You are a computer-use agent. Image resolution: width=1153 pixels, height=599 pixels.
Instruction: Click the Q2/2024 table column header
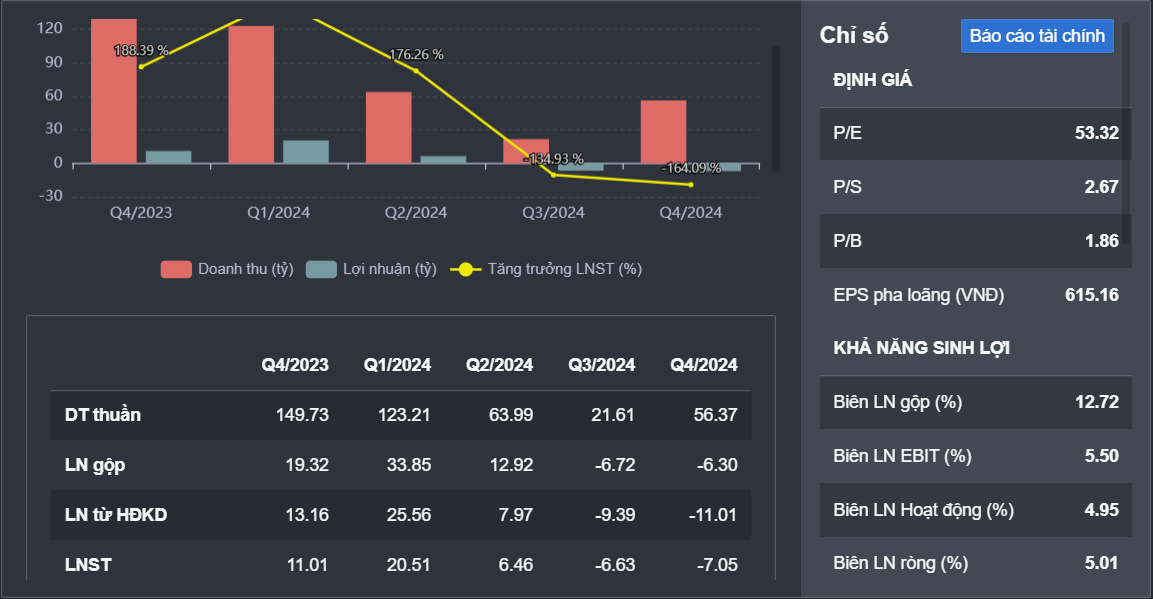(499, 365)
